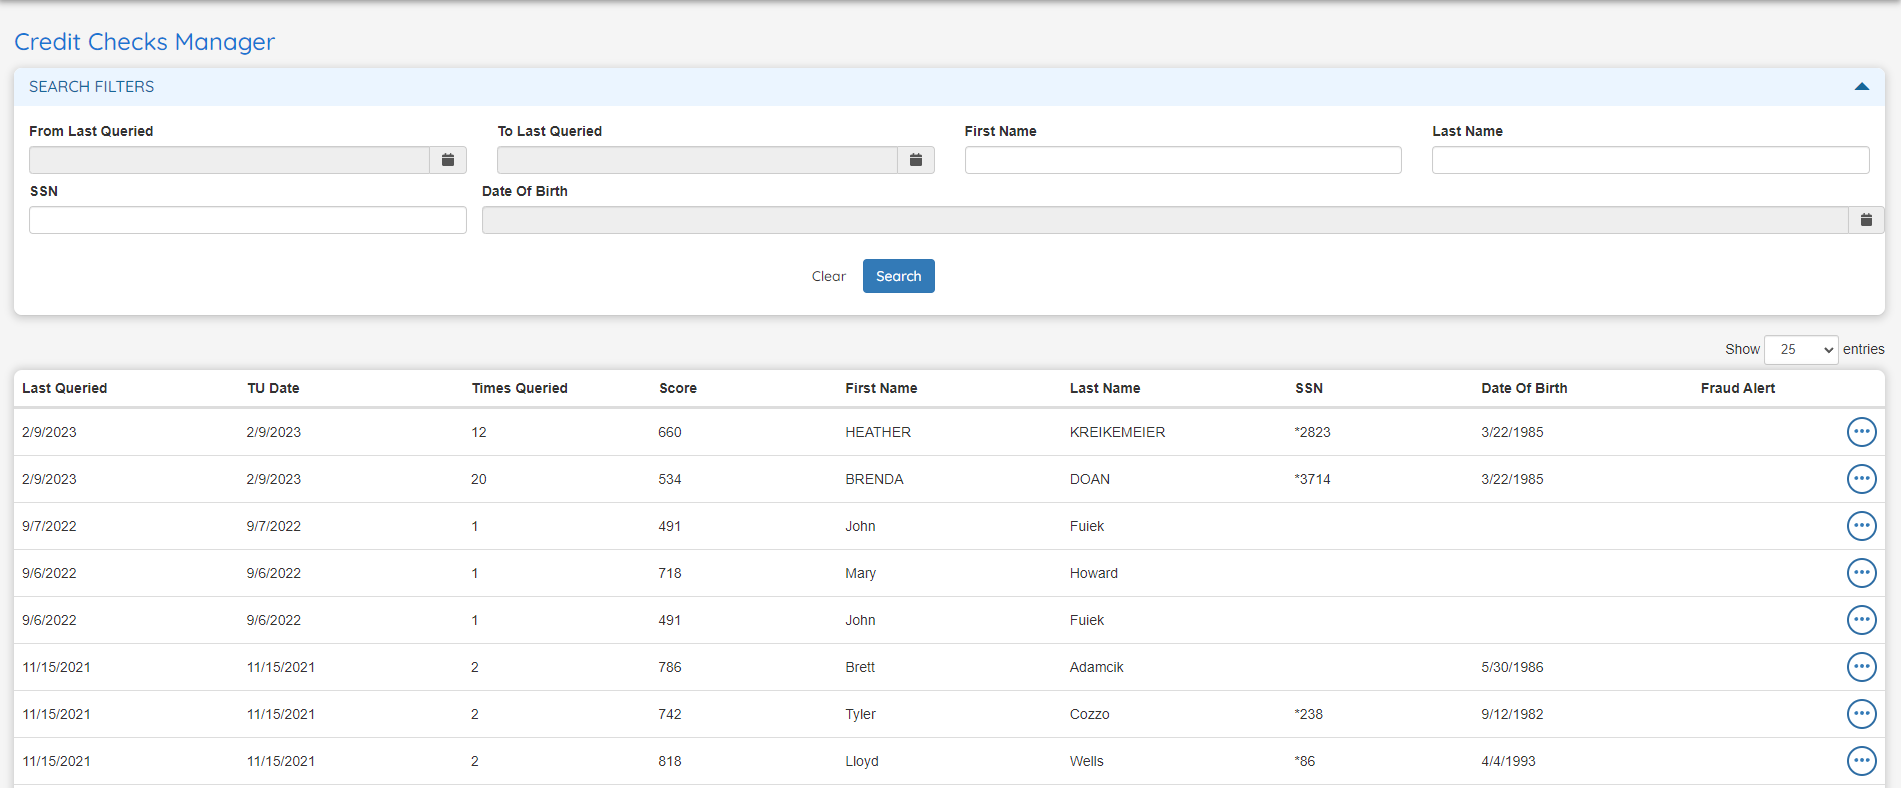This screenshot has height=788, width=1901.
Task: Open actions menu for BRENDA DOAN row
Action: [x=1861, y=479]
